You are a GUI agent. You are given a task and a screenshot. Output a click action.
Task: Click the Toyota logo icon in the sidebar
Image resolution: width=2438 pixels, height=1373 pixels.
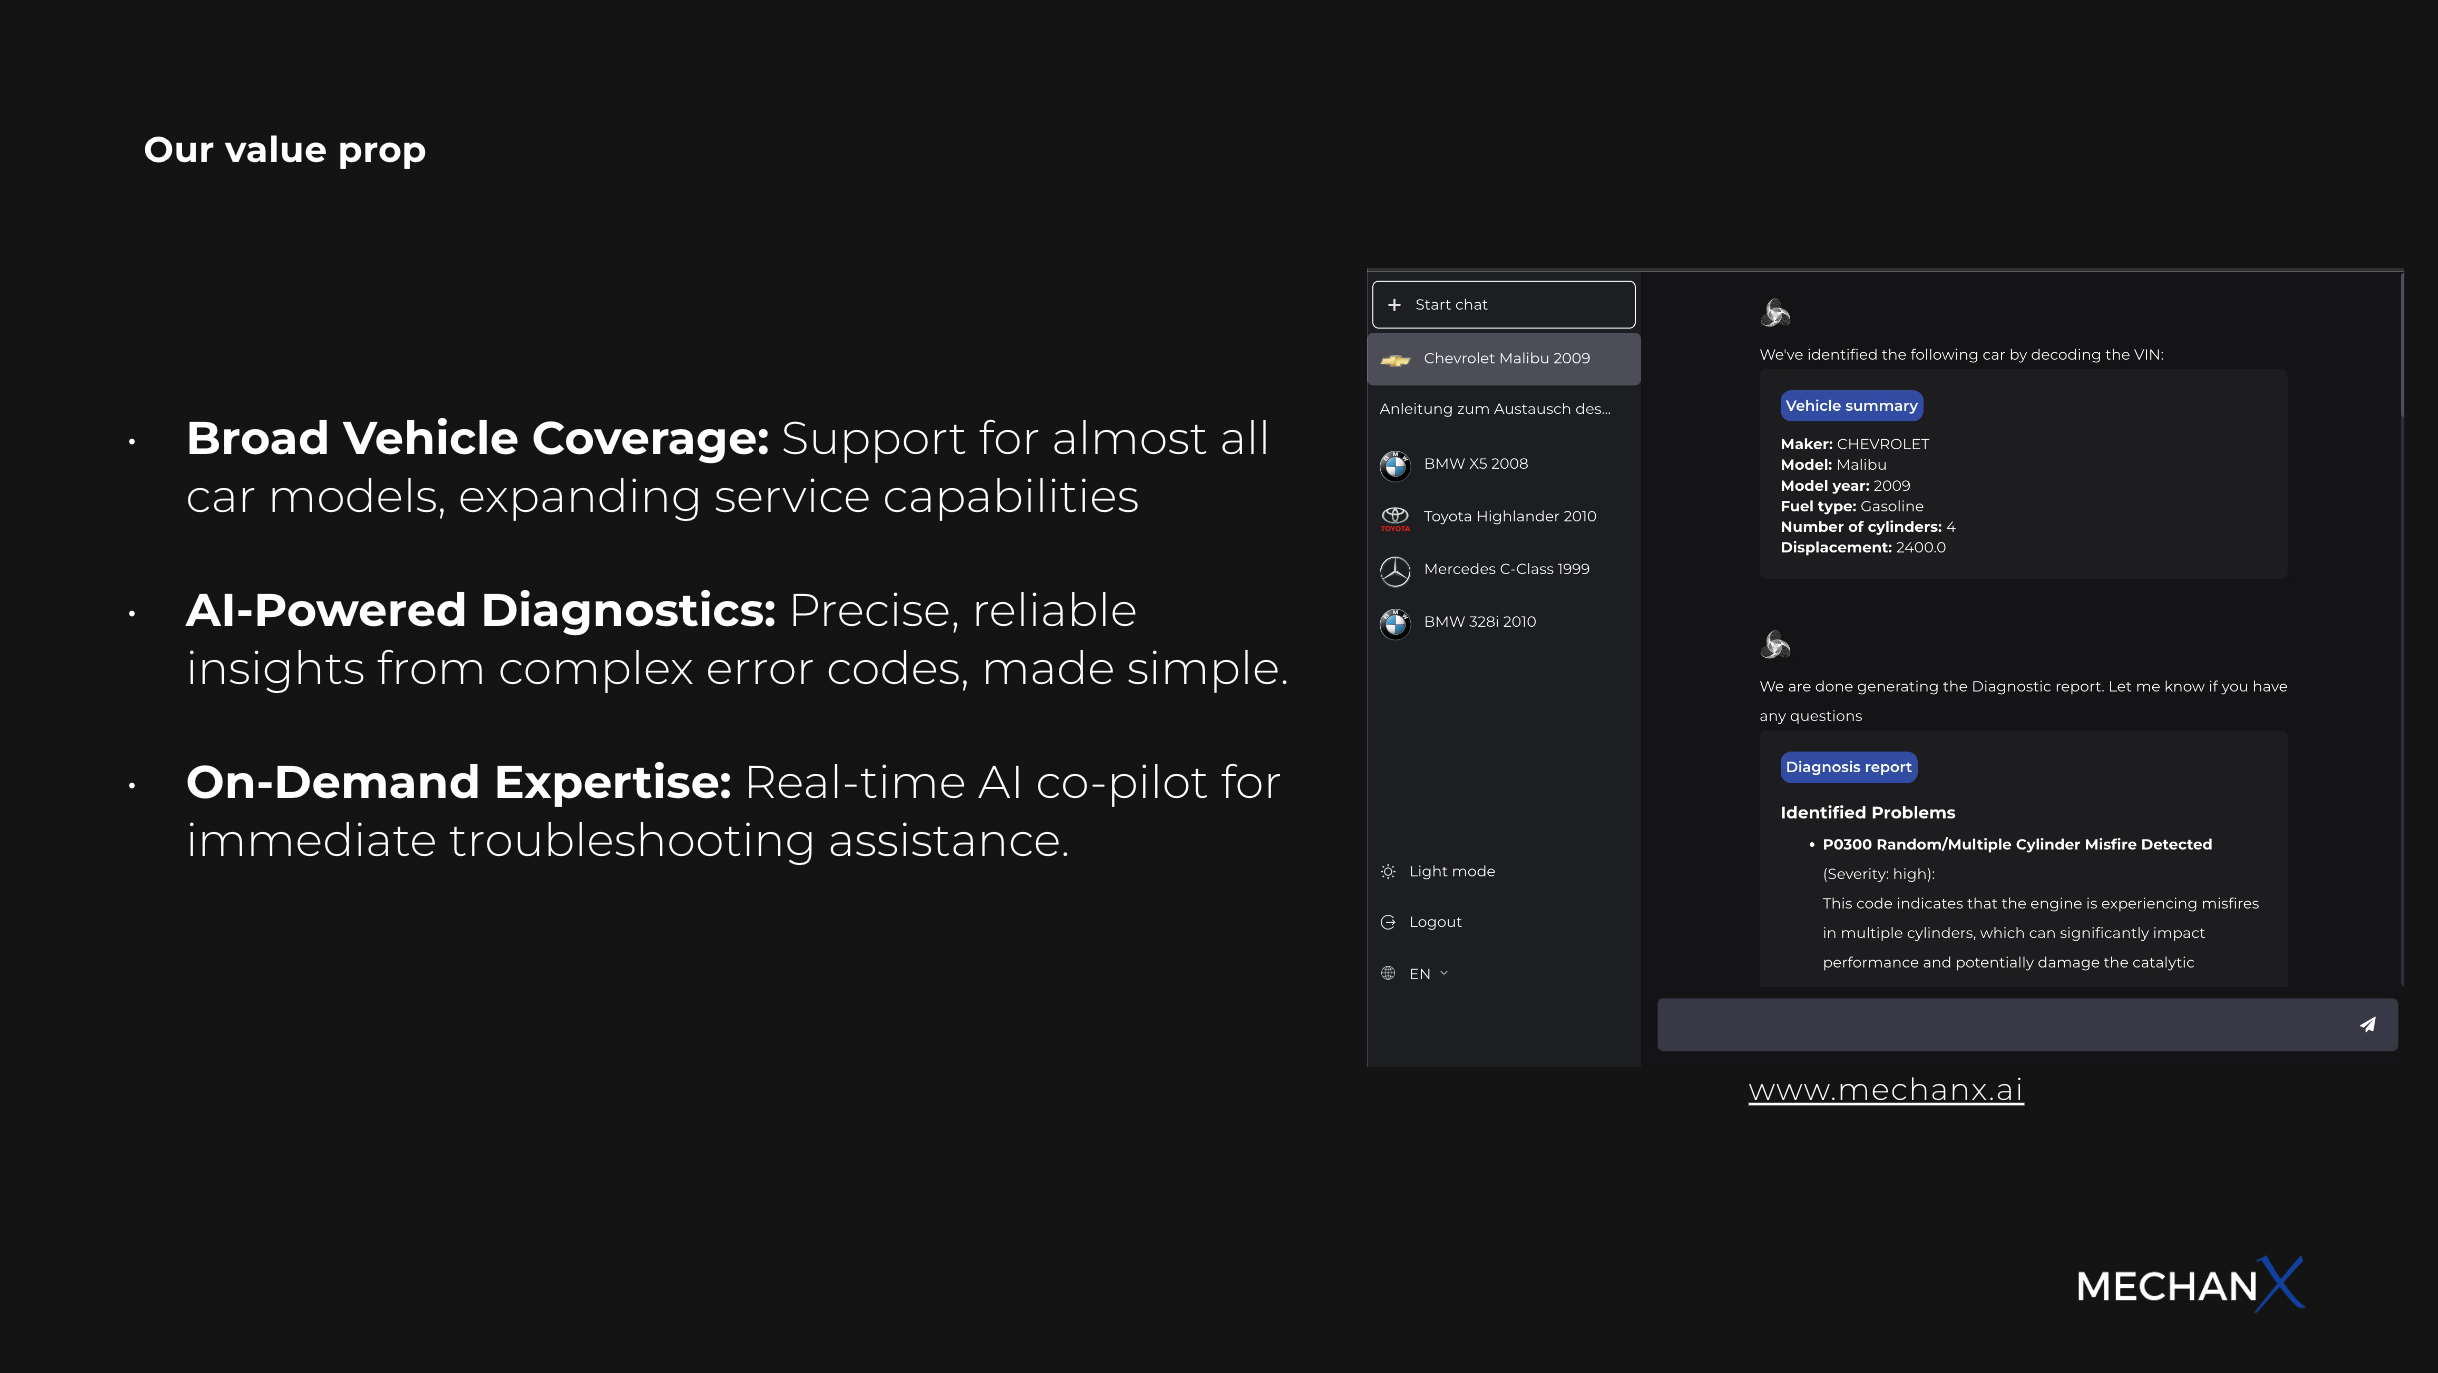pos(1395,517)
